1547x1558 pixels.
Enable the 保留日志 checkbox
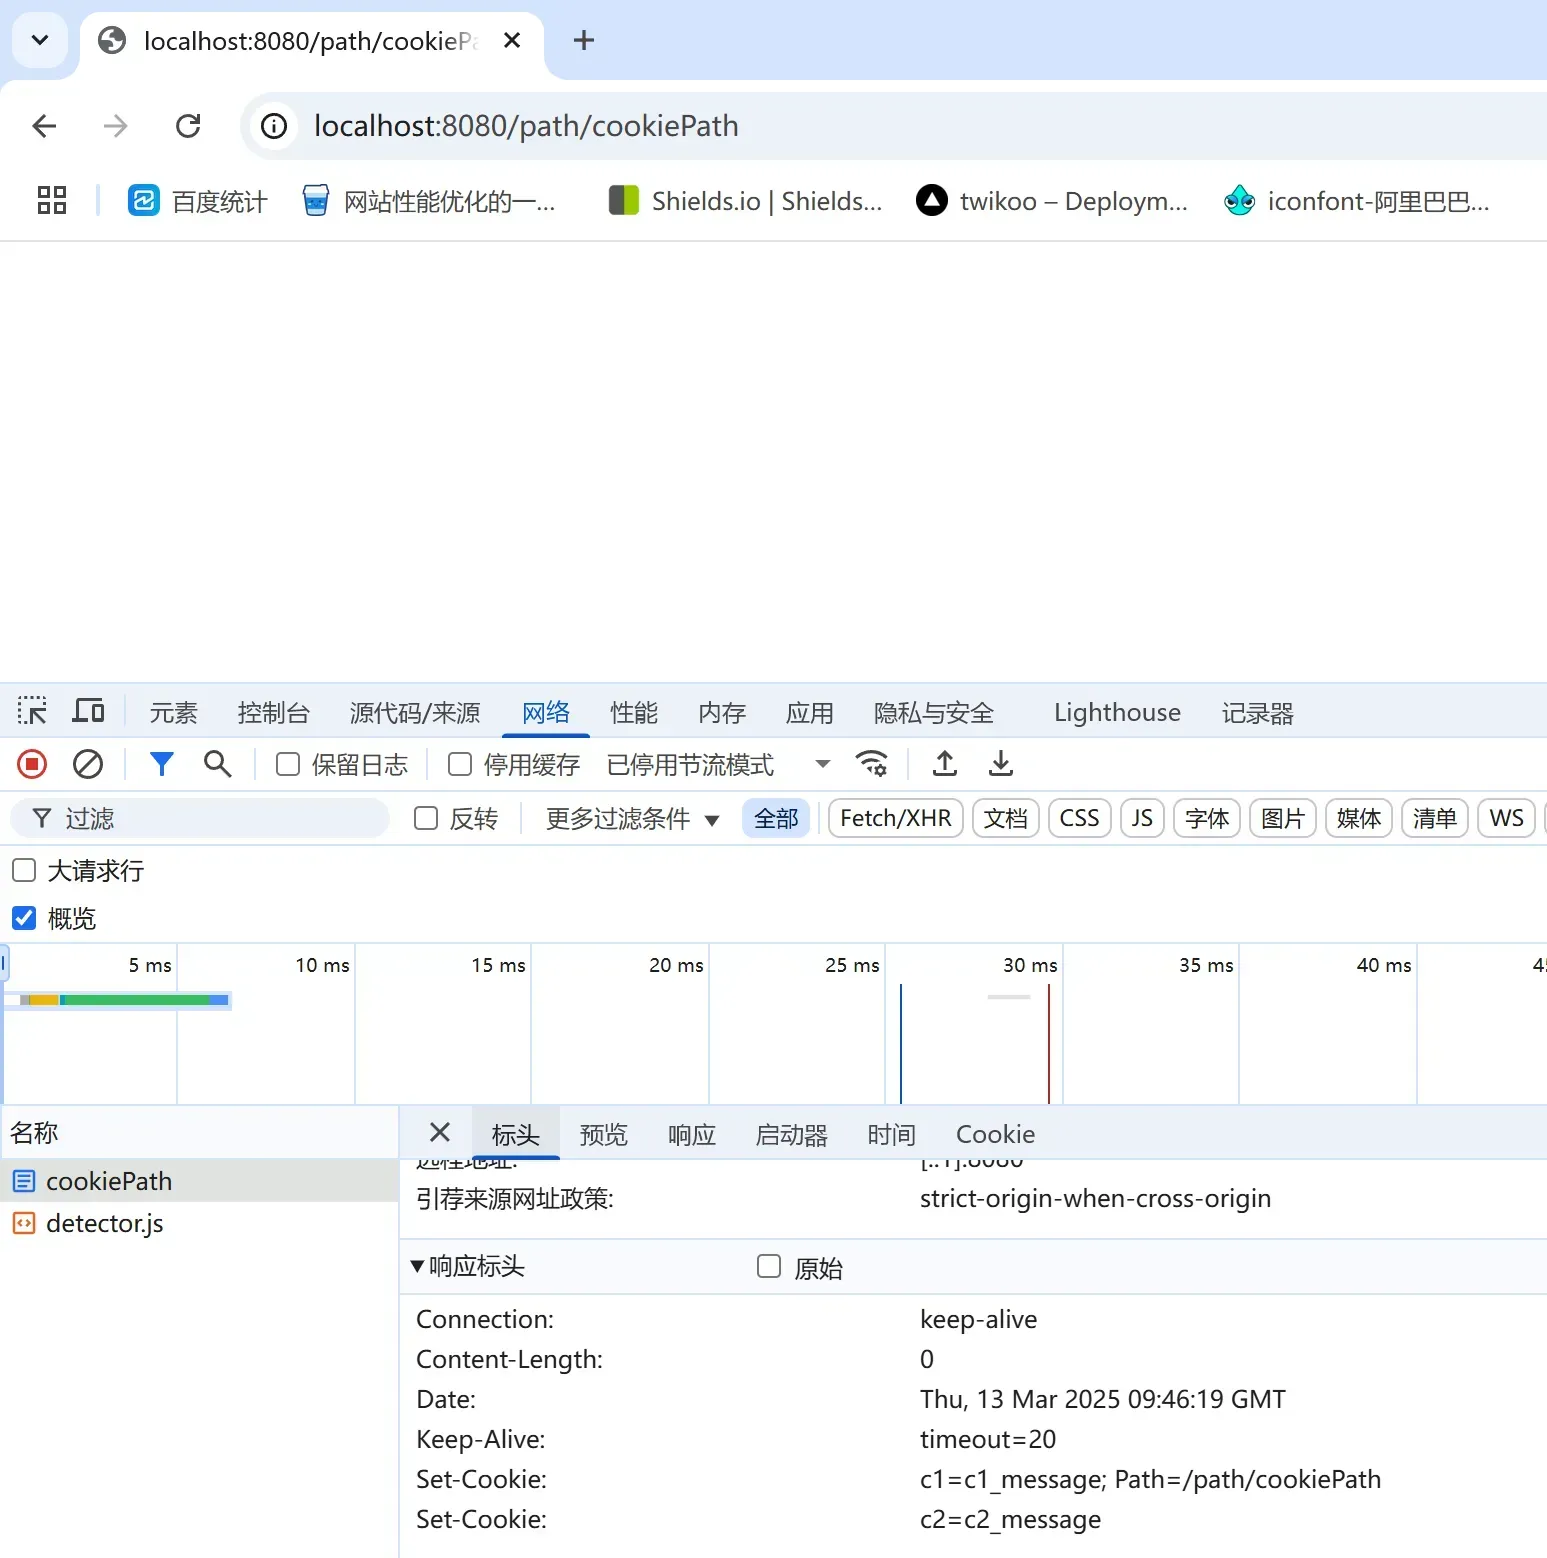(288, 765)
